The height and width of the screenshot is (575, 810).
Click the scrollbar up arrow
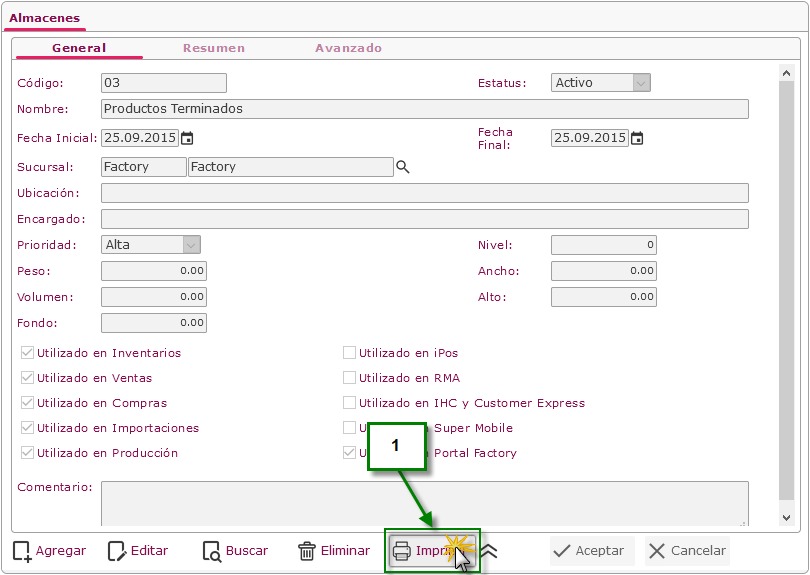786,73
